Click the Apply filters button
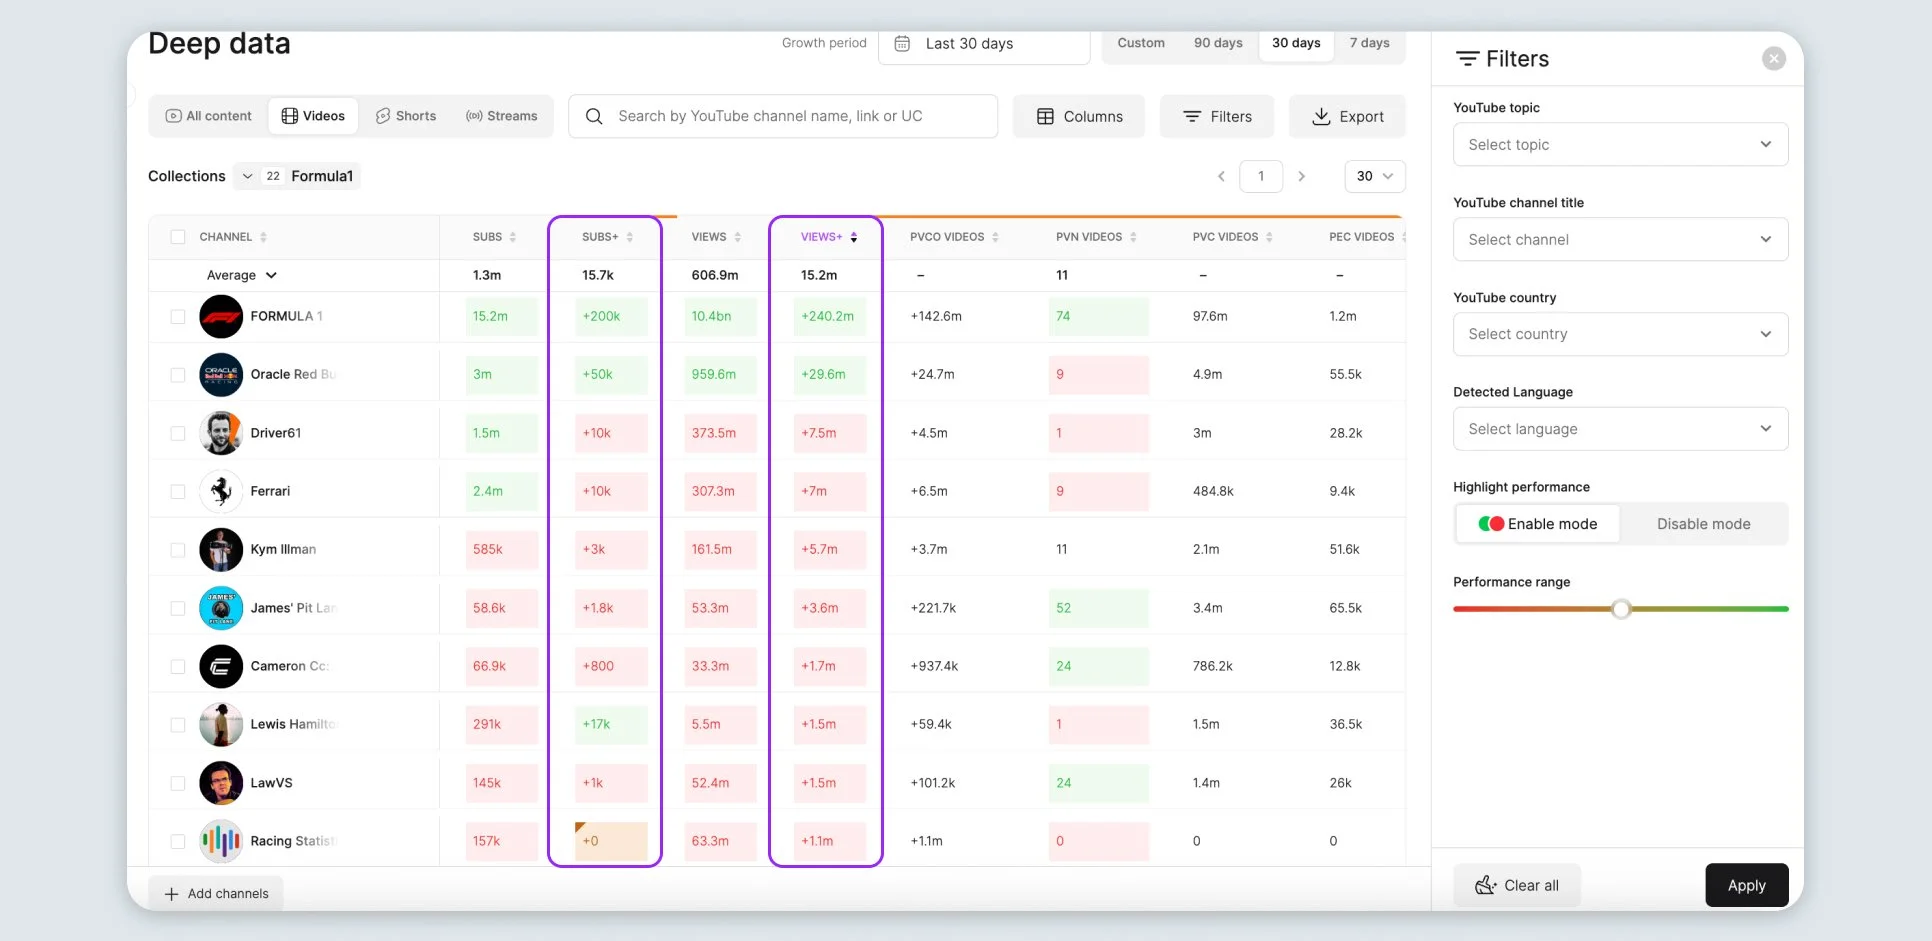Viewport: 1932px width, 941px height. 1746,885
